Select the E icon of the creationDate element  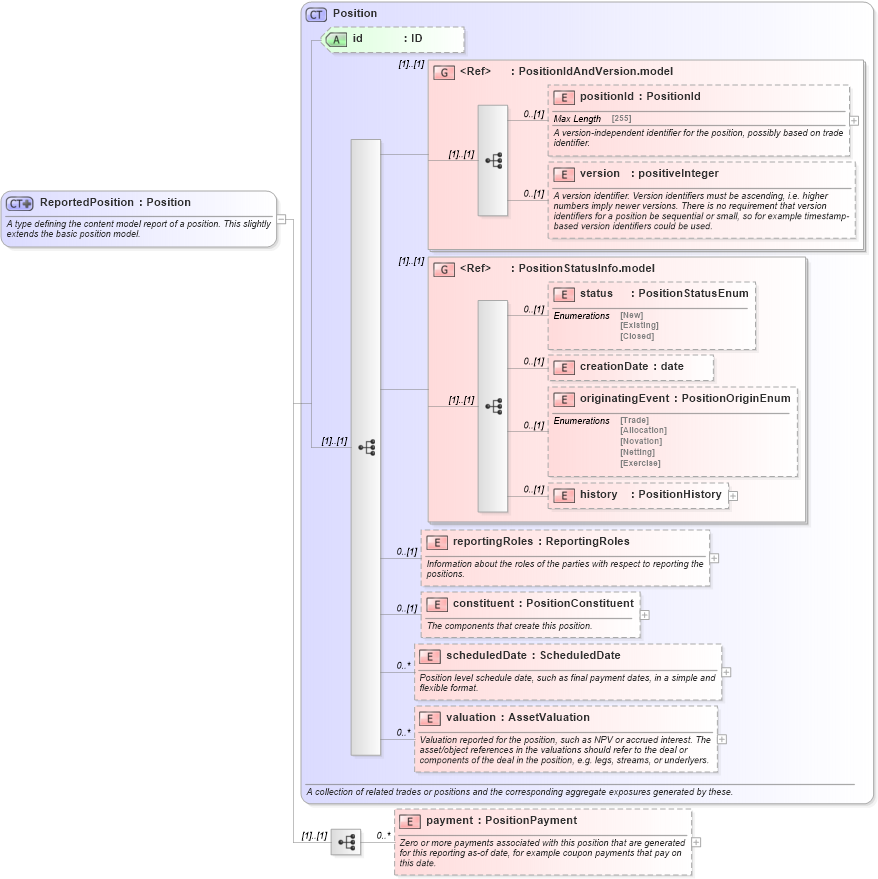coord(563,367)
